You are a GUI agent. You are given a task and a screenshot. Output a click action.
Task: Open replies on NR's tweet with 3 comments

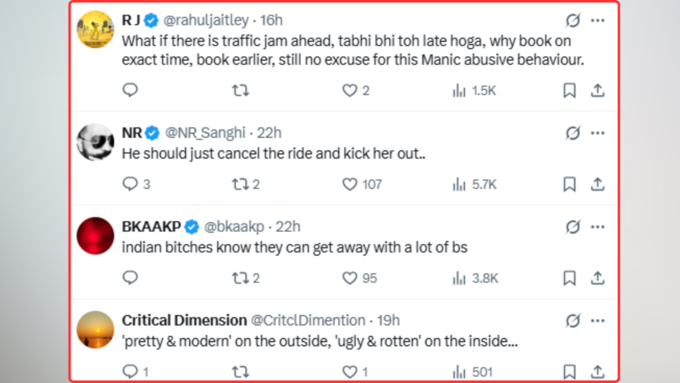click(x=136, y=184)
